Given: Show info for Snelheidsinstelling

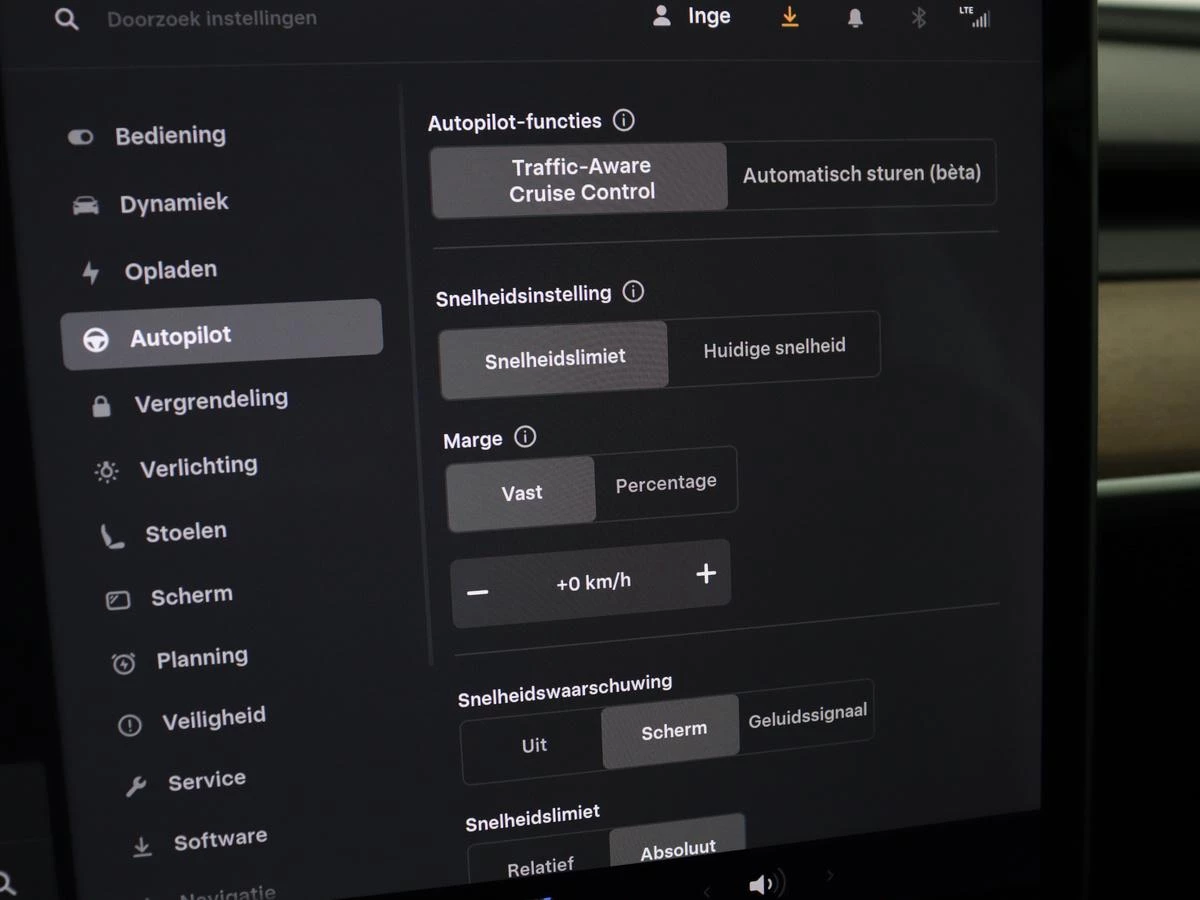Looking at the screenshot, I should tap(633, 292).
